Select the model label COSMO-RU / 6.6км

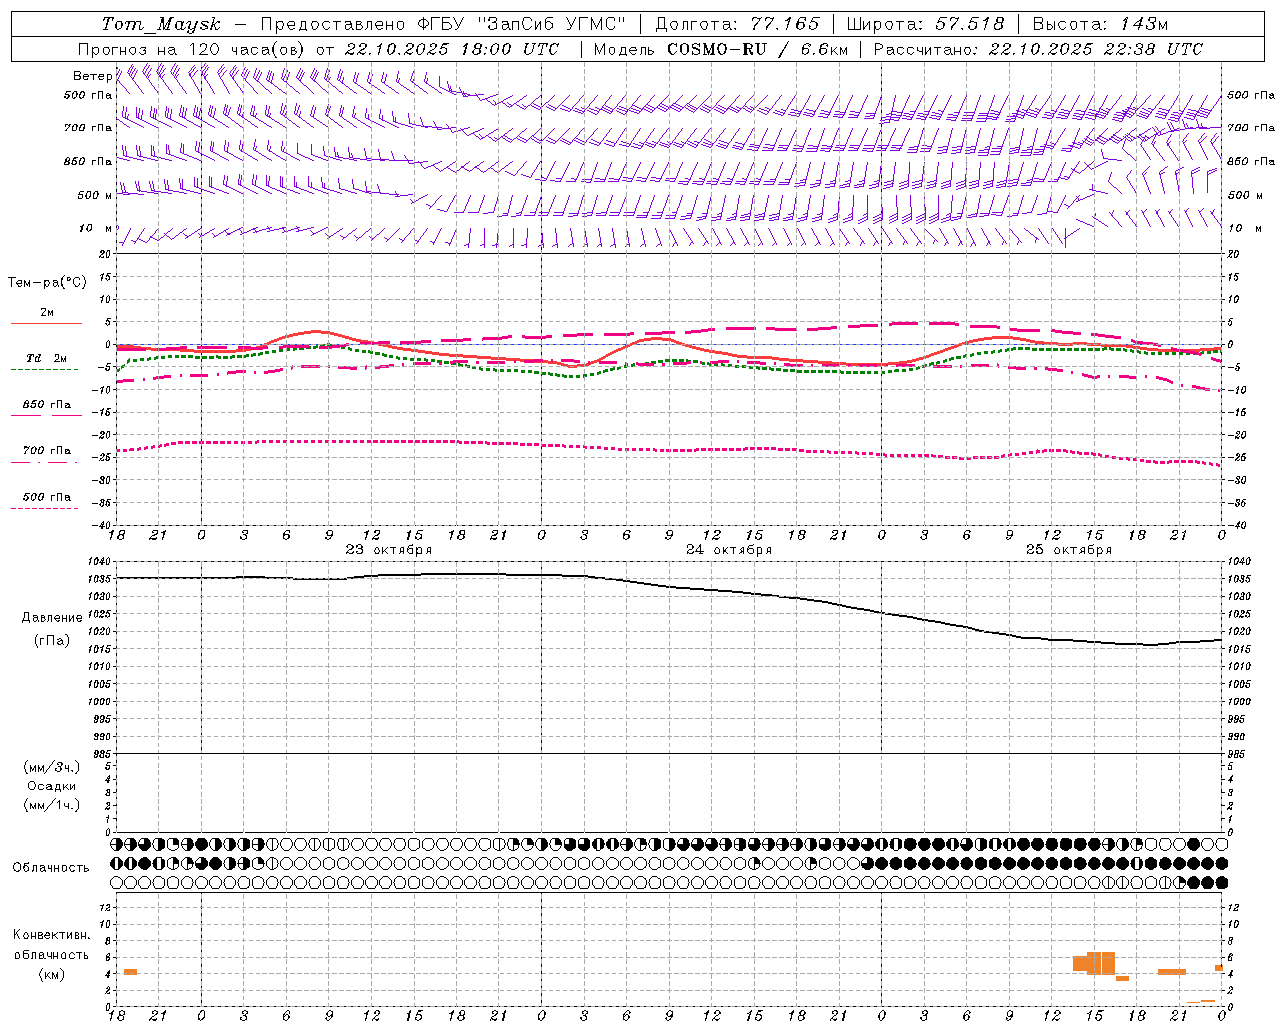coord(757,49)
